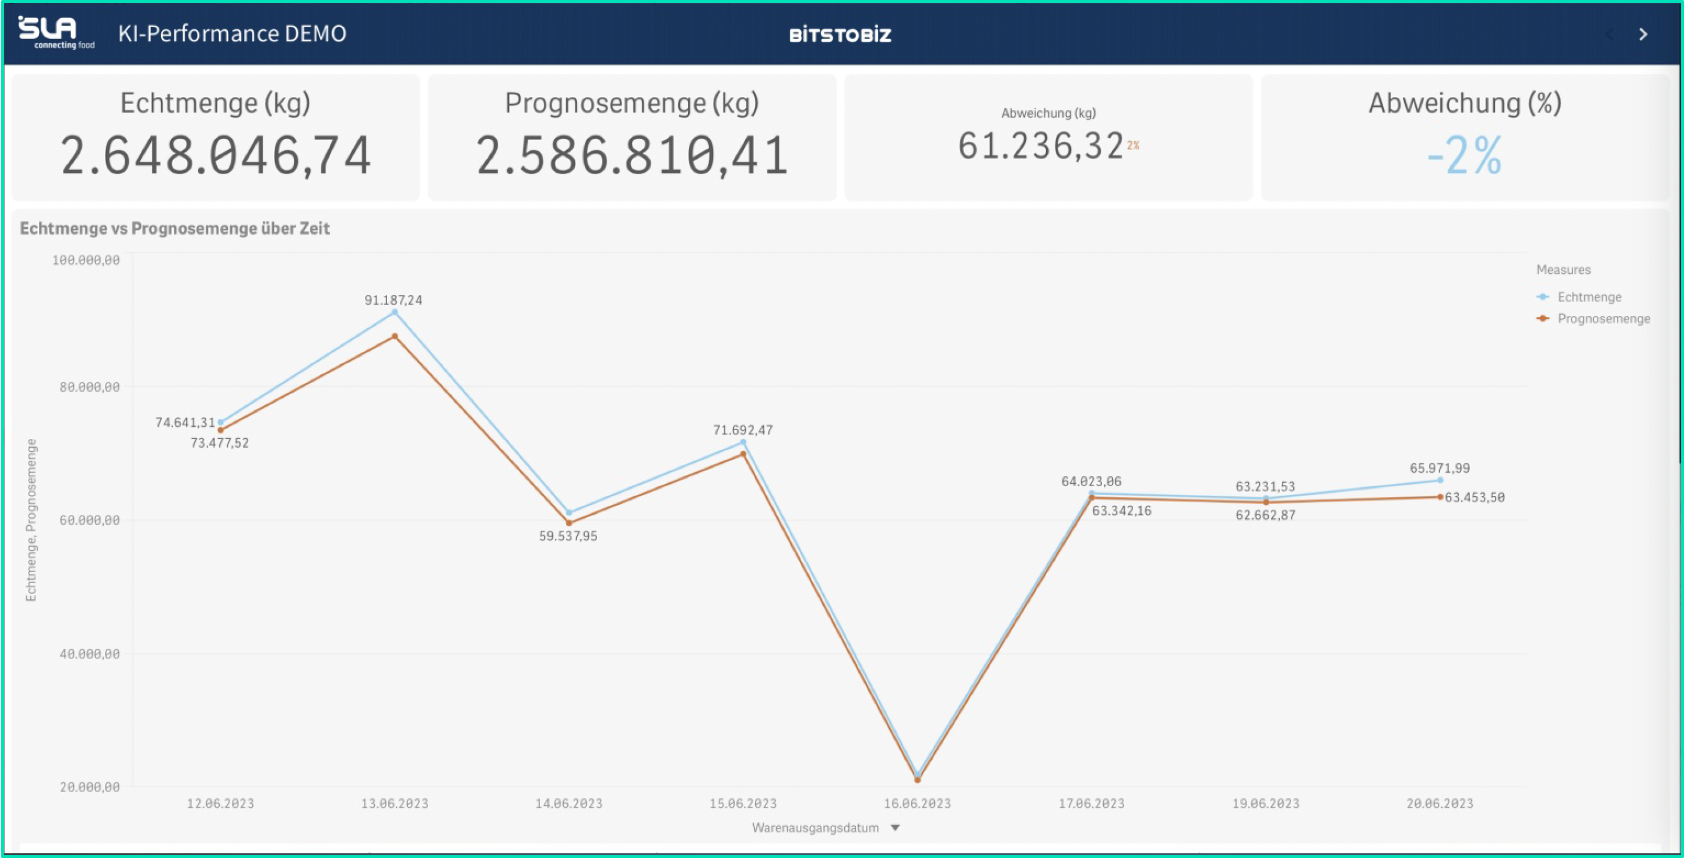Viewport: 1684px width, 858px height.
Task: Select the 65.971,99 Echtmenge data point
Action: [1440, 480]
